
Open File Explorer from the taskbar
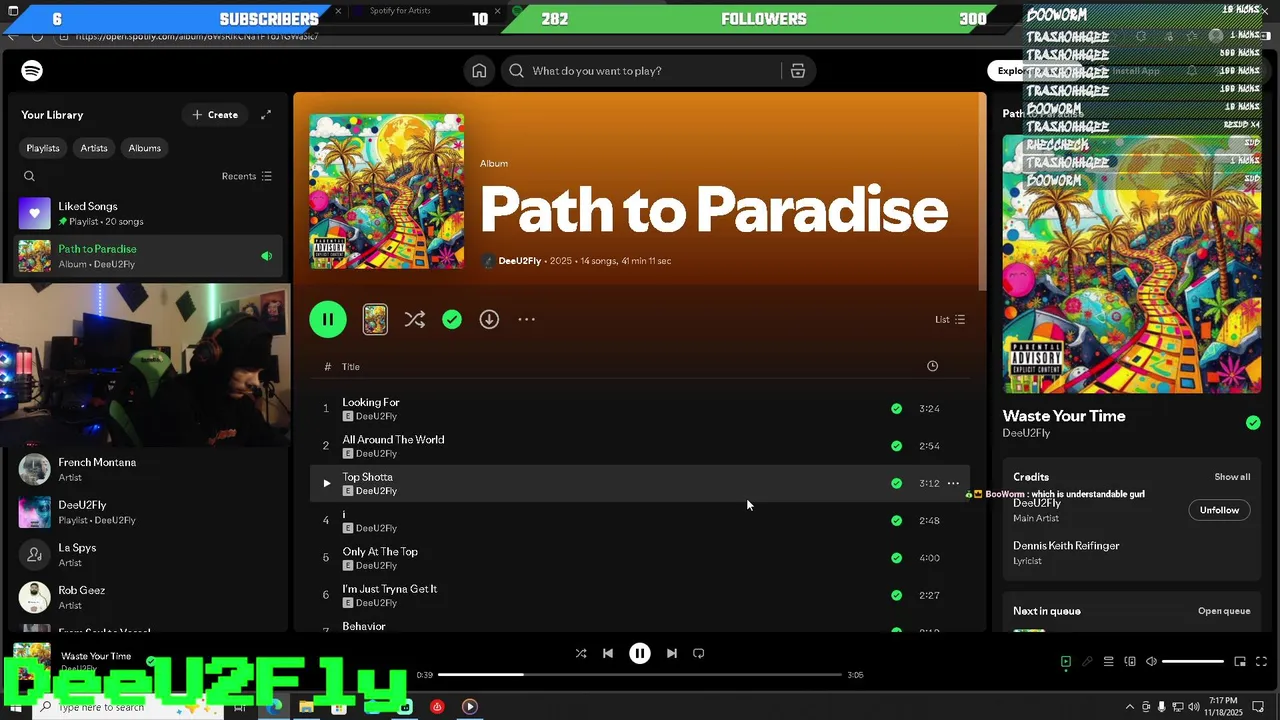coord(306,707)
